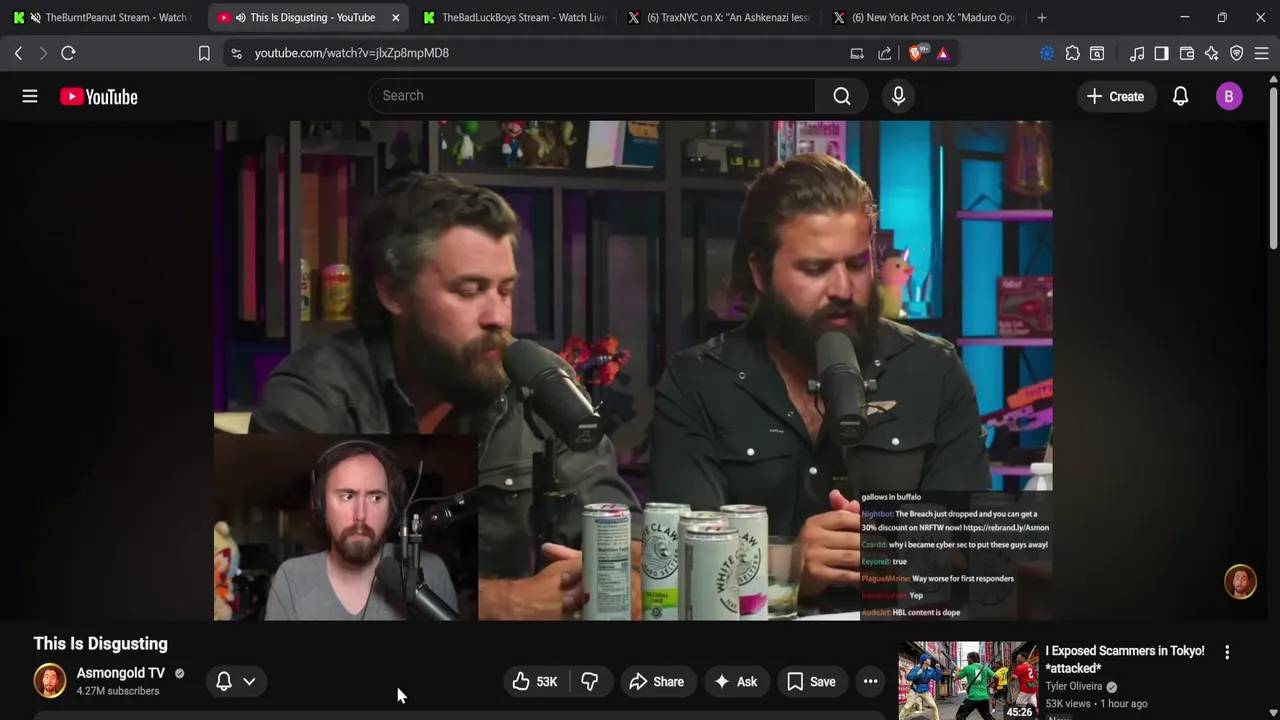Like the video with thumbs up
This screenshot has height=720, width=1280.
535,682
